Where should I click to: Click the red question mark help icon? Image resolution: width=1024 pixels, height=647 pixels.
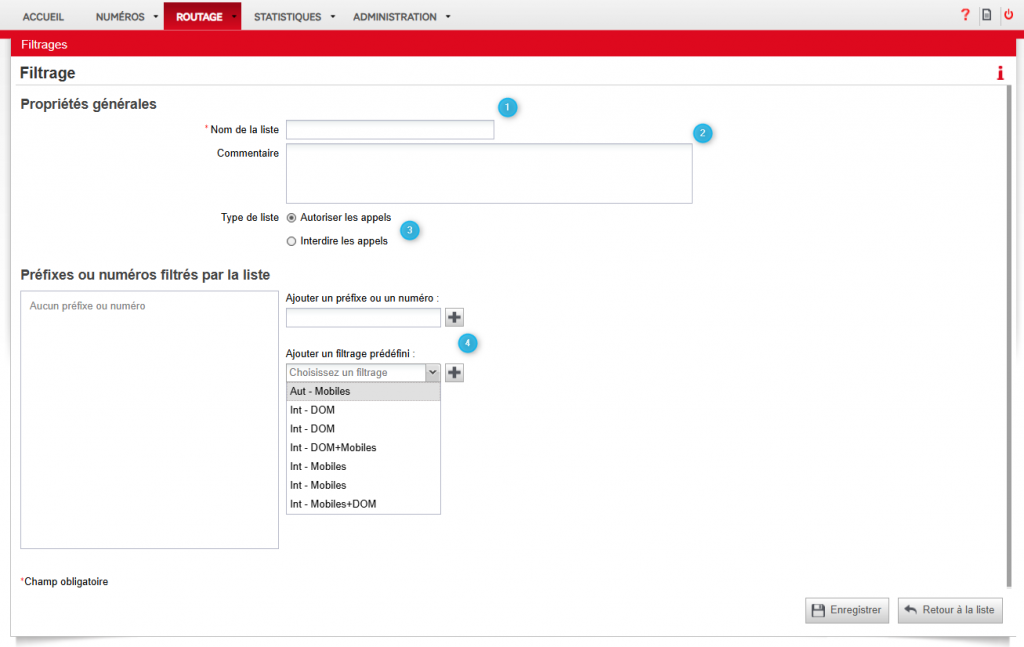(x=965, y=15)
